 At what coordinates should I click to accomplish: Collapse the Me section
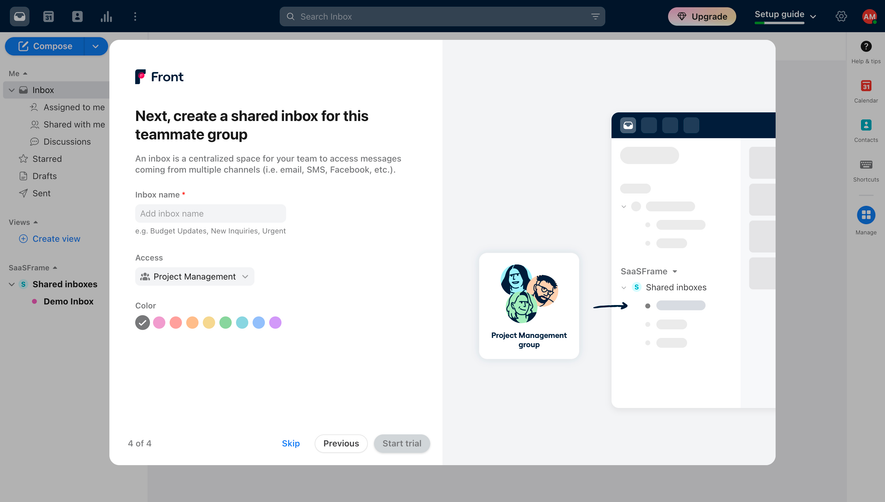pyautogui.click(x=25, y=73)
